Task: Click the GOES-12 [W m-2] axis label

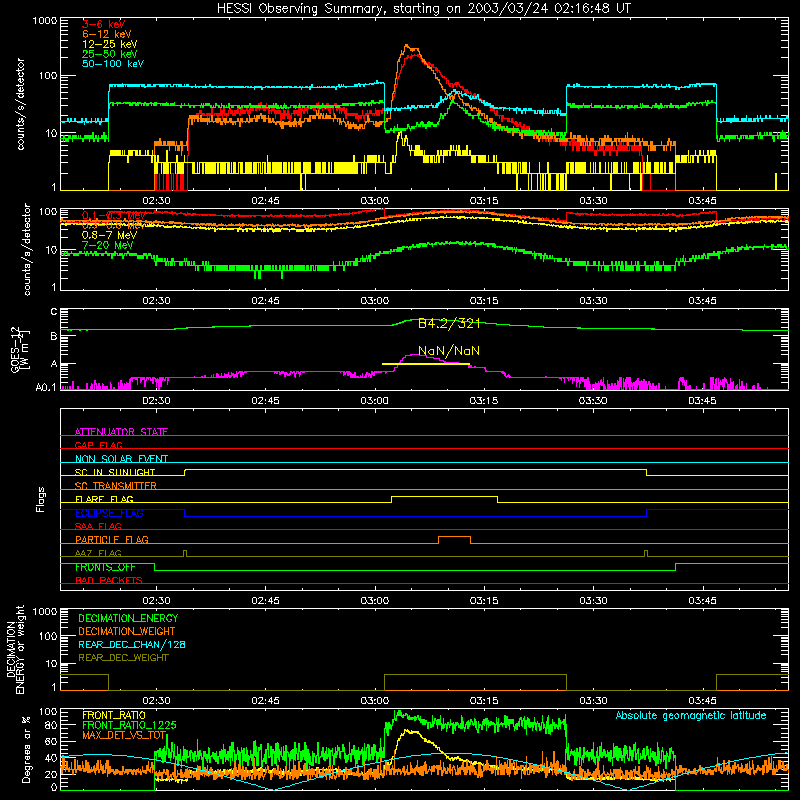Action: click(x=21, y=349)
